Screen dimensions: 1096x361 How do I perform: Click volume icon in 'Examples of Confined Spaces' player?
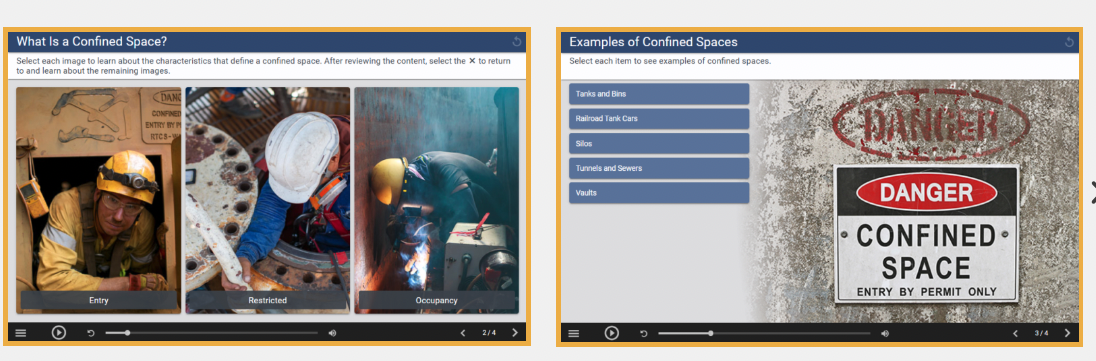click(x=885, y=333)
